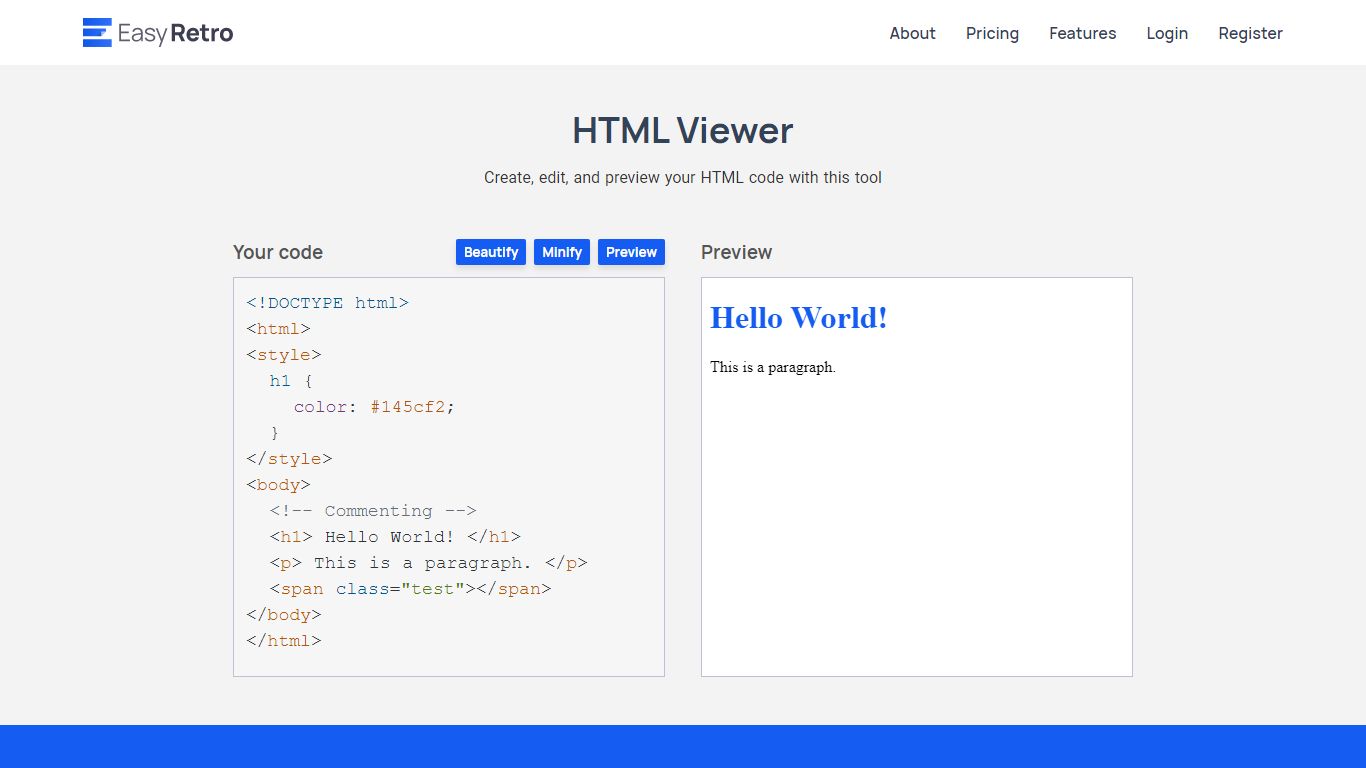Click the EasyRetro logo
This screenshot has height=768, width=1366.
click(x=158, y=33)
